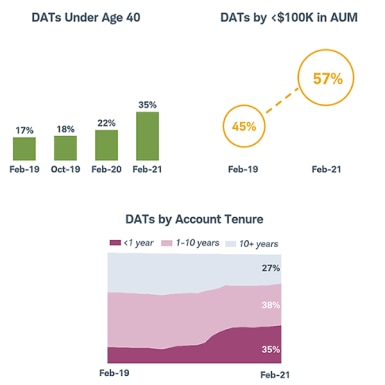Select the 10+ years legend swatch
Viewport: 385px width, 385px height.
click(x=230, y=244)
